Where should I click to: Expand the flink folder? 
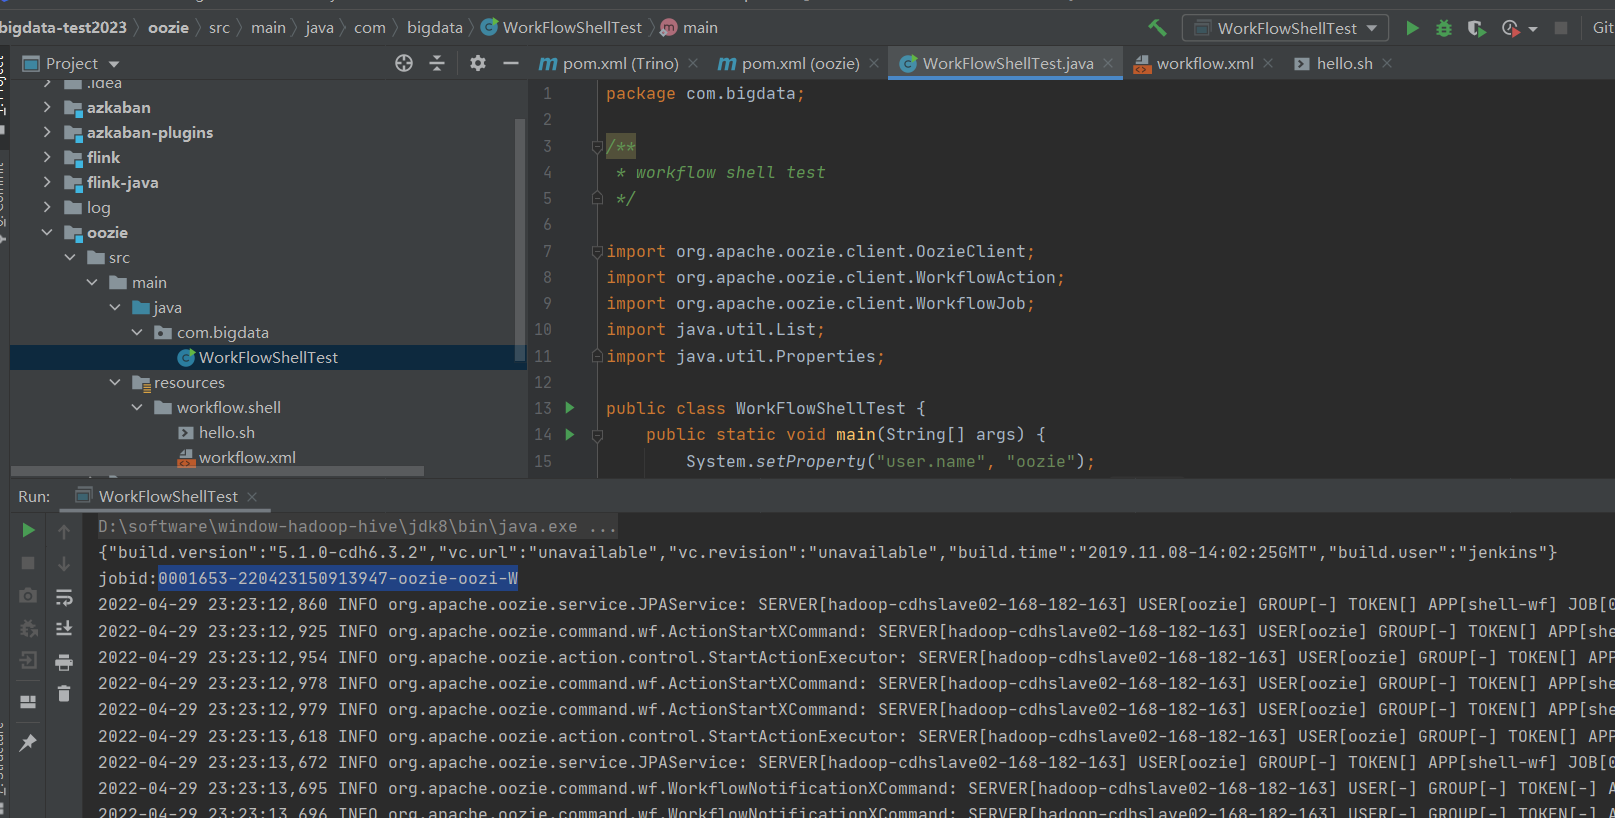coord(47,157)
